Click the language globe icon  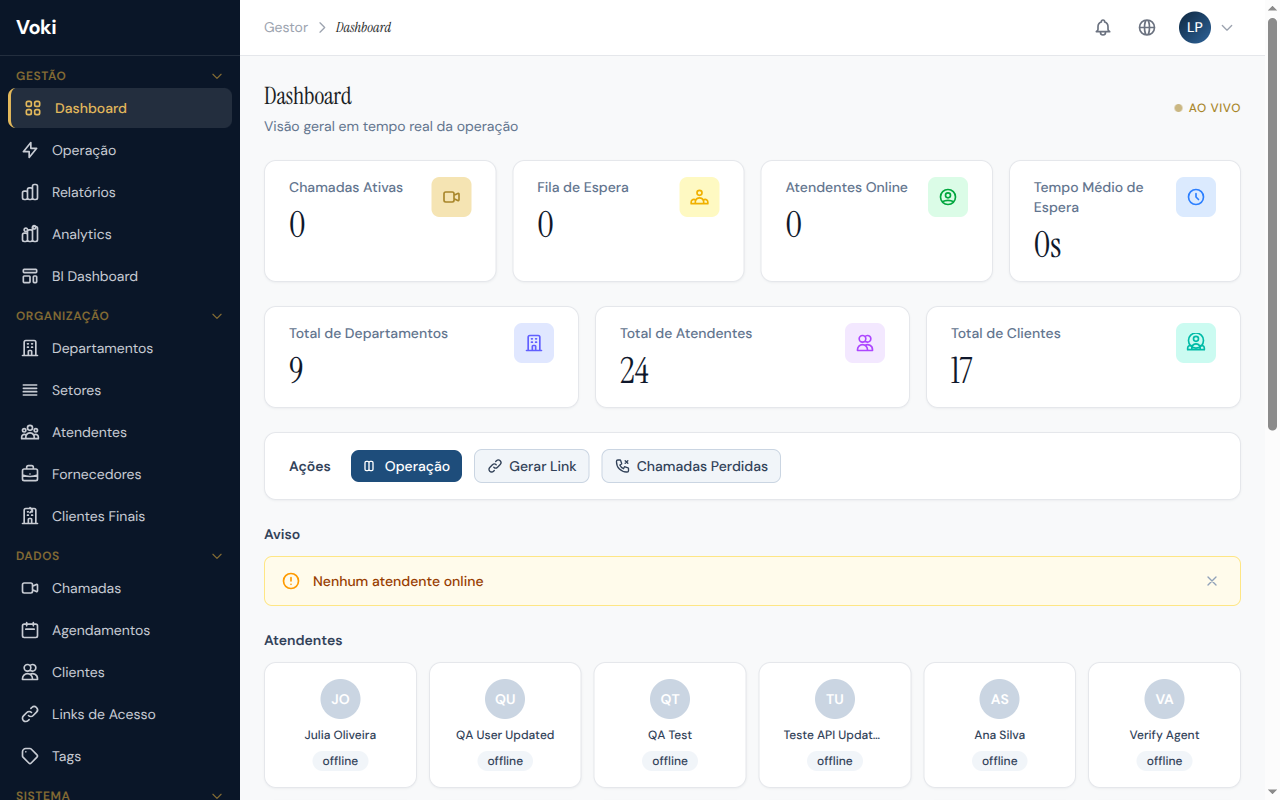[x=1147, y=27]
